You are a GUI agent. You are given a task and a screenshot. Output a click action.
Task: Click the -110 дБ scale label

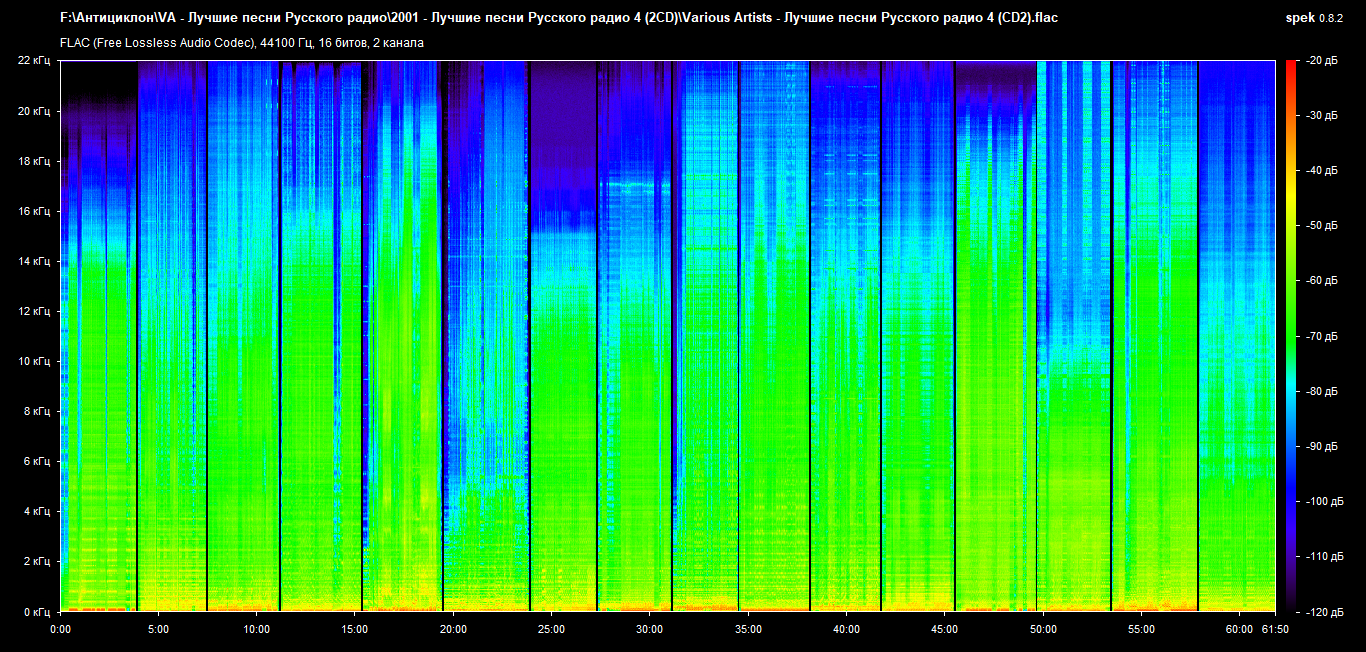click(x=1327, y=556)
